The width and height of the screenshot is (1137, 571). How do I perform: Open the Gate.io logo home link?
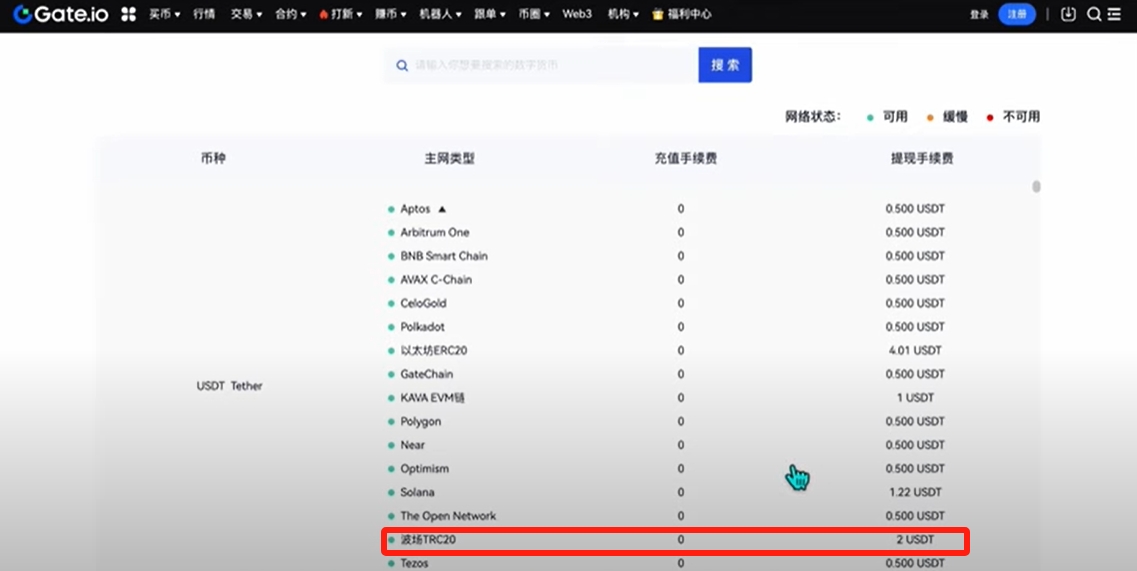click(x=61, y=14)
